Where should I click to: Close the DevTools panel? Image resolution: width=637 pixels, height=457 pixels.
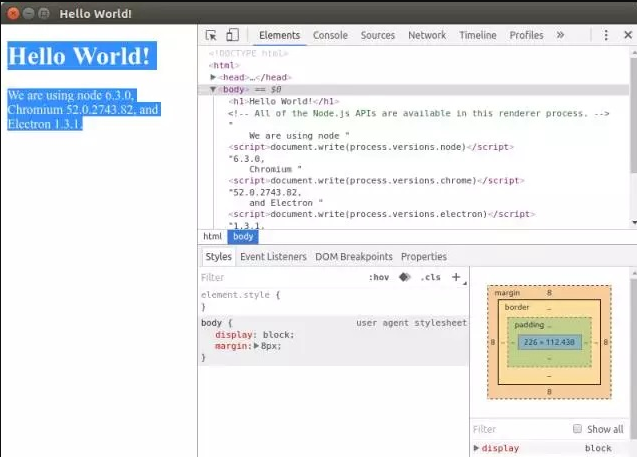coord(628,35)
